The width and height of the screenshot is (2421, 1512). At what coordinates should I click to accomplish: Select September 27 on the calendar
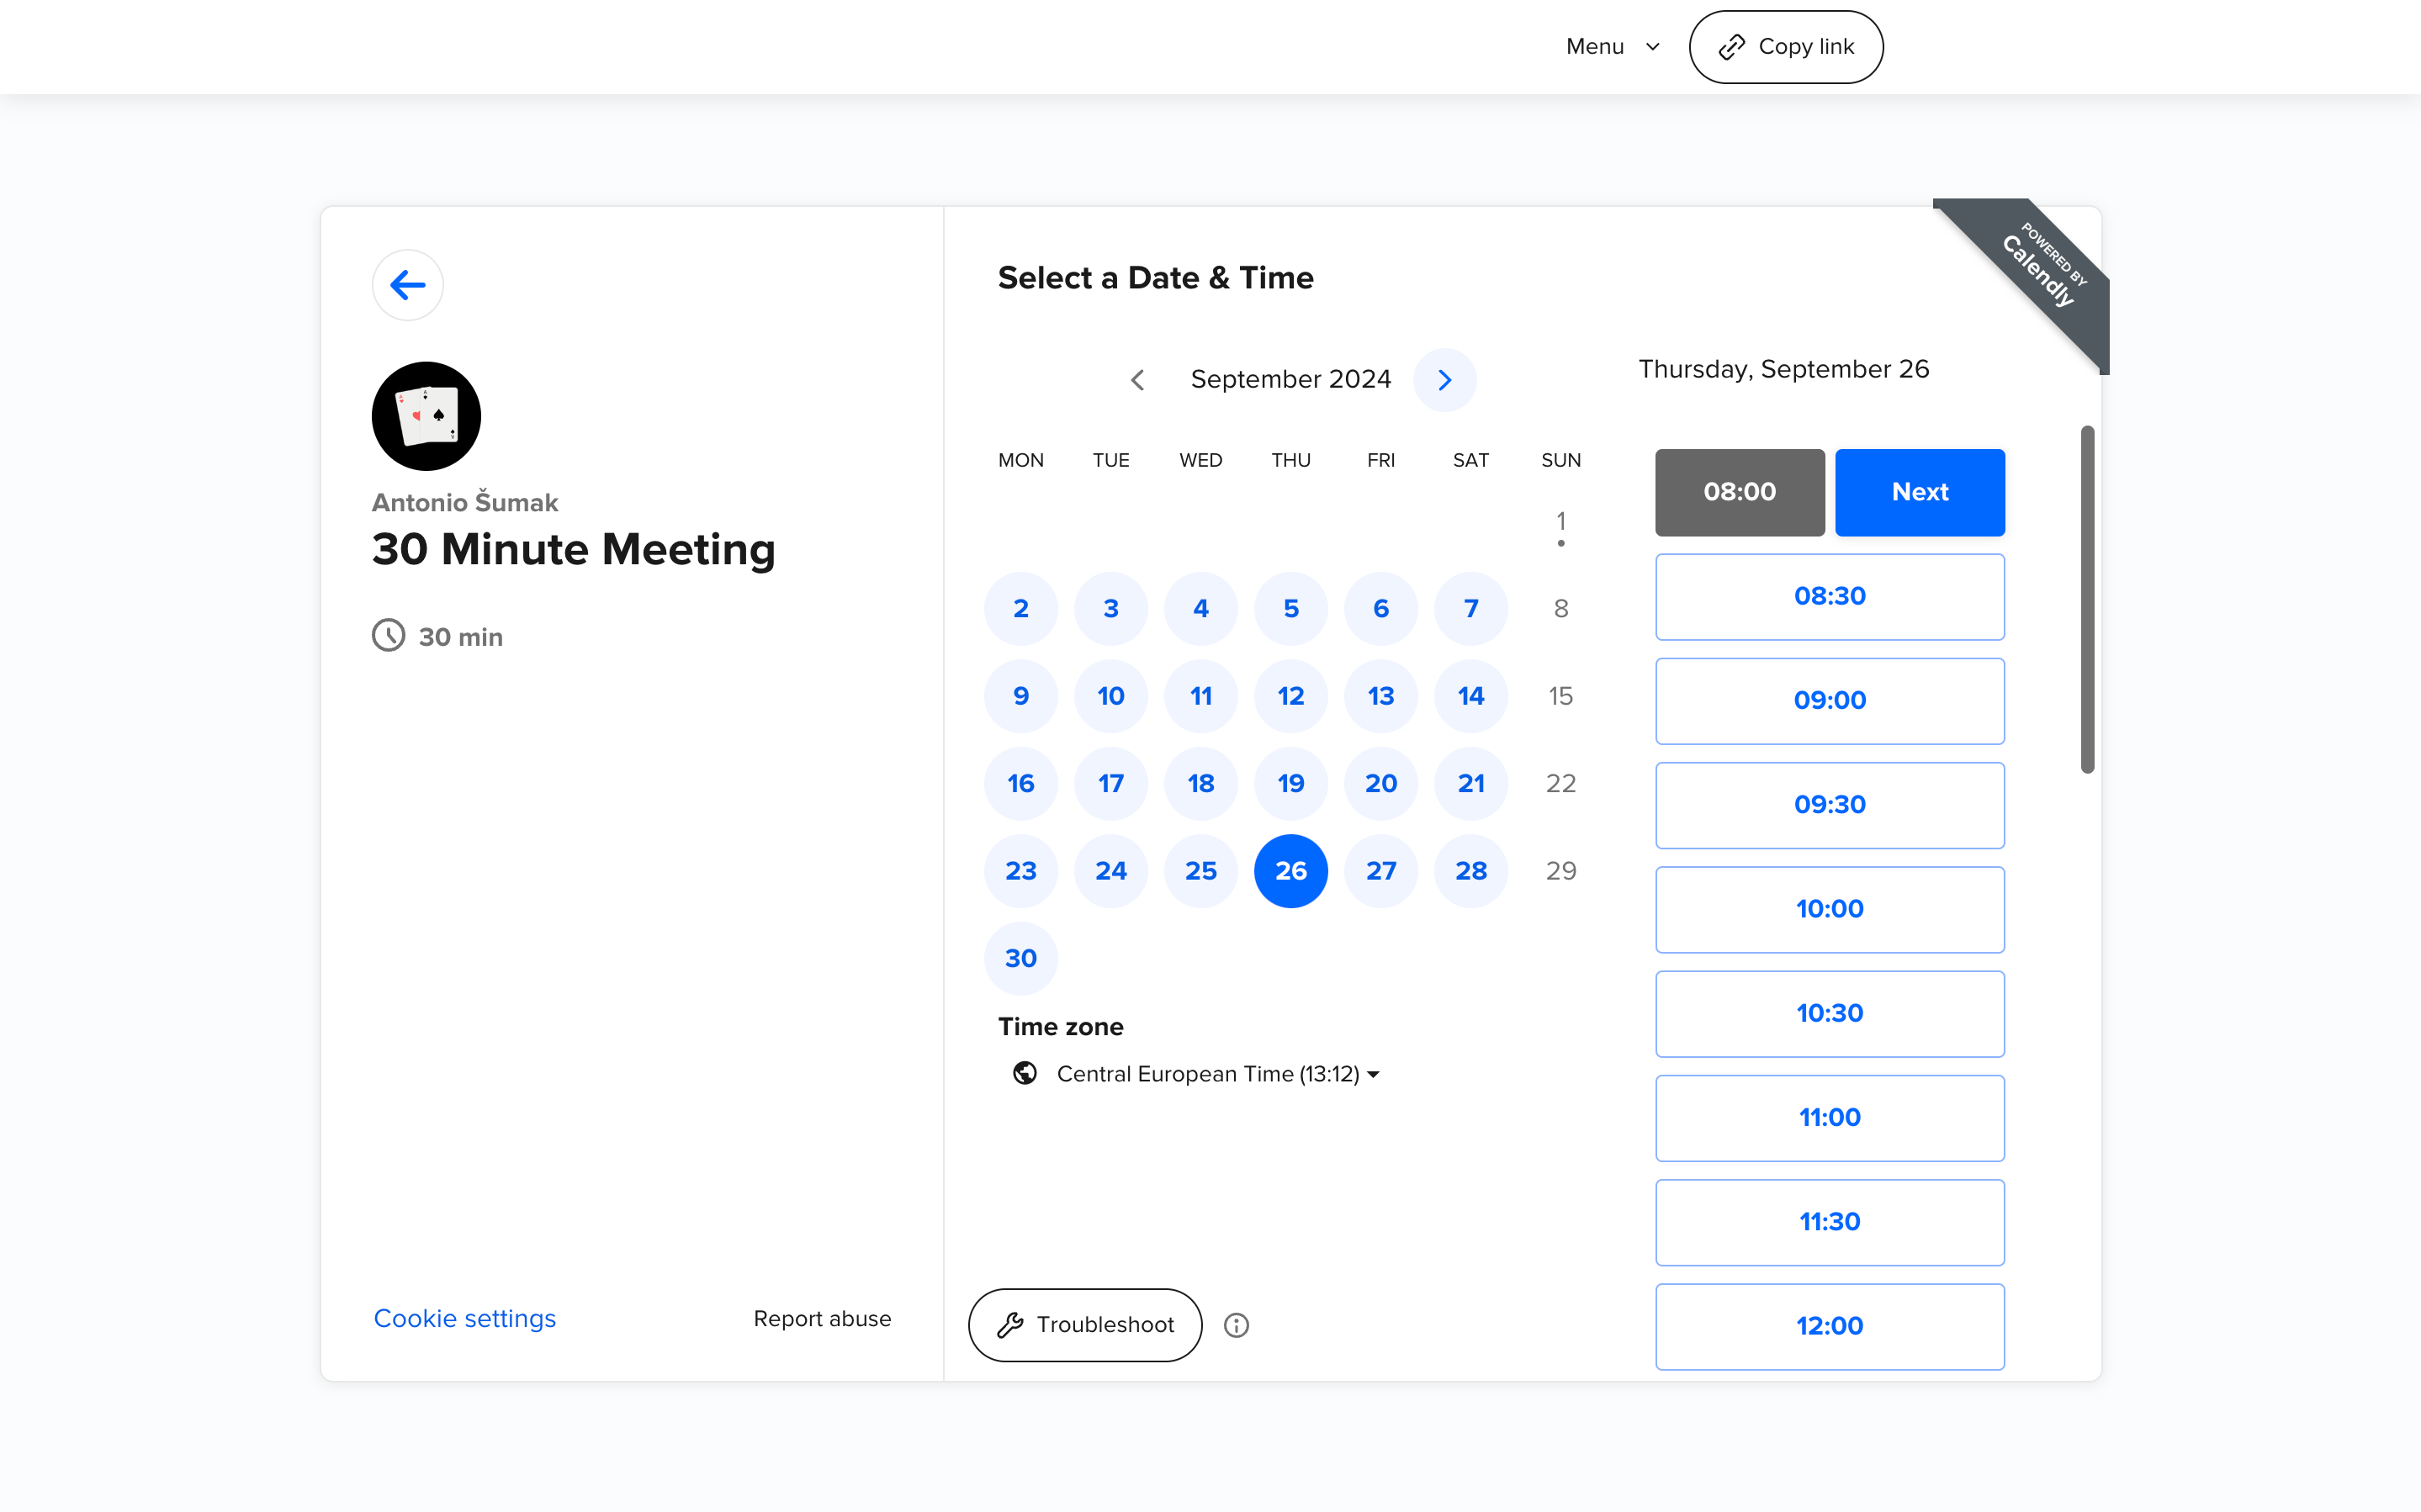coord(1380,871)
